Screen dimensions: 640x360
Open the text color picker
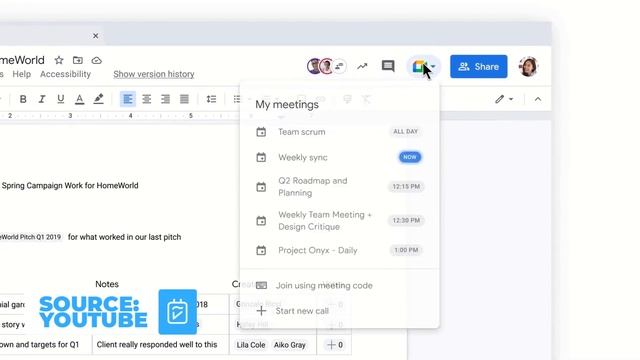pyautogui.click(x=80, y=99)
